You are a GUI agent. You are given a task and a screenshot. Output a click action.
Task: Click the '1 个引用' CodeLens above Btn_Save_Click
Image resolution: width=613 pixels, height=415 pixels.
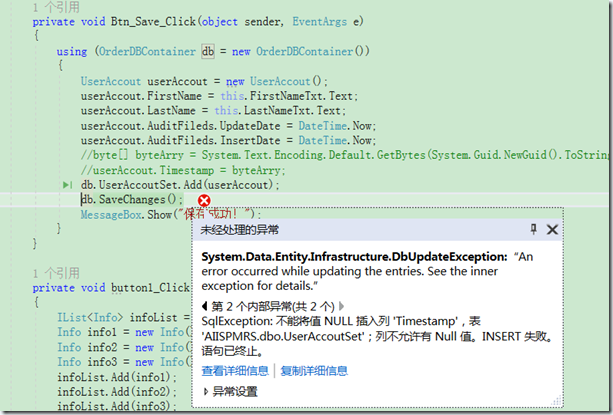pyautogui.click(x=56, y=7)
